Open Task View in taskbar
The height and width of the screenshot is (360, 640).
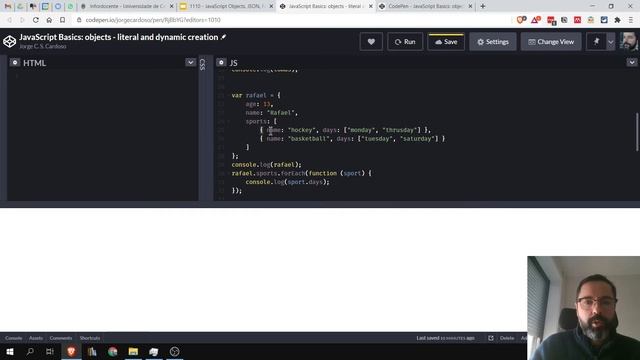click(x=50, y=351)
